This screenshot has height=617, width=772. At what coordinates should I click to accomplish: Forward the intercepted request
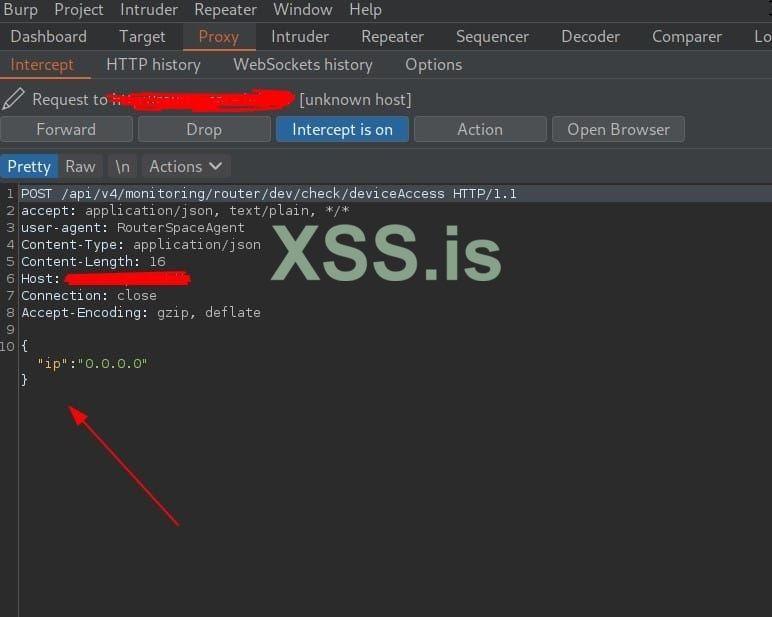click(66, 130)
